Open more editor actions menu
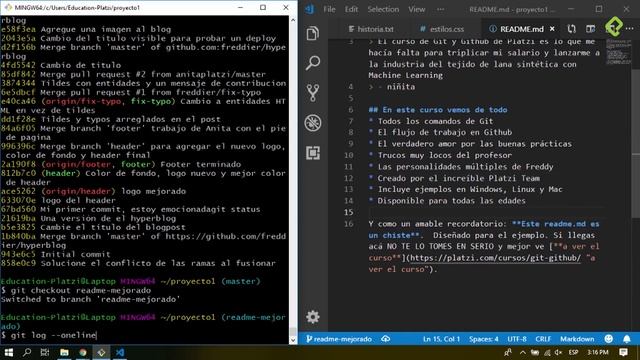Viewport: 640px width, 360px height. point(630,29)
